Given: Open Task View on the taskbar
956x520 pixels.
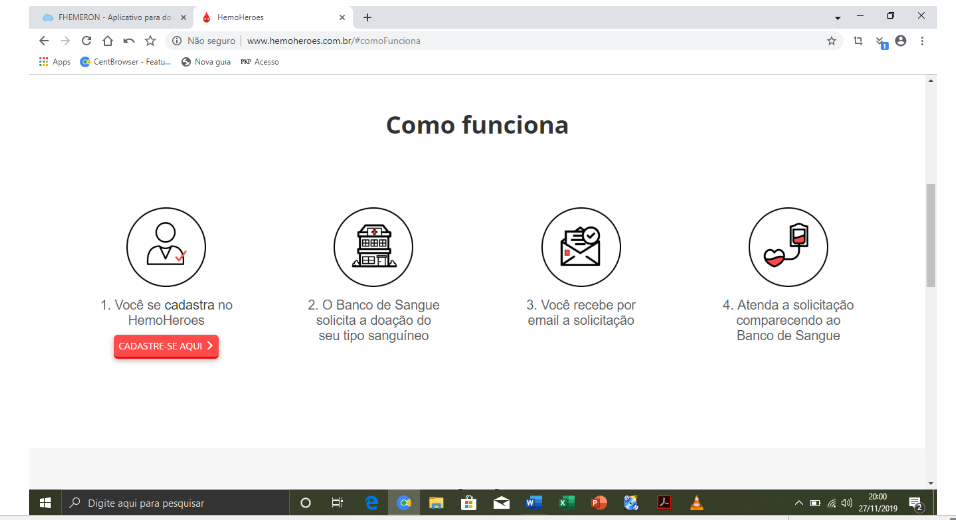Looking at the screenshot, I should coord(337,503).
